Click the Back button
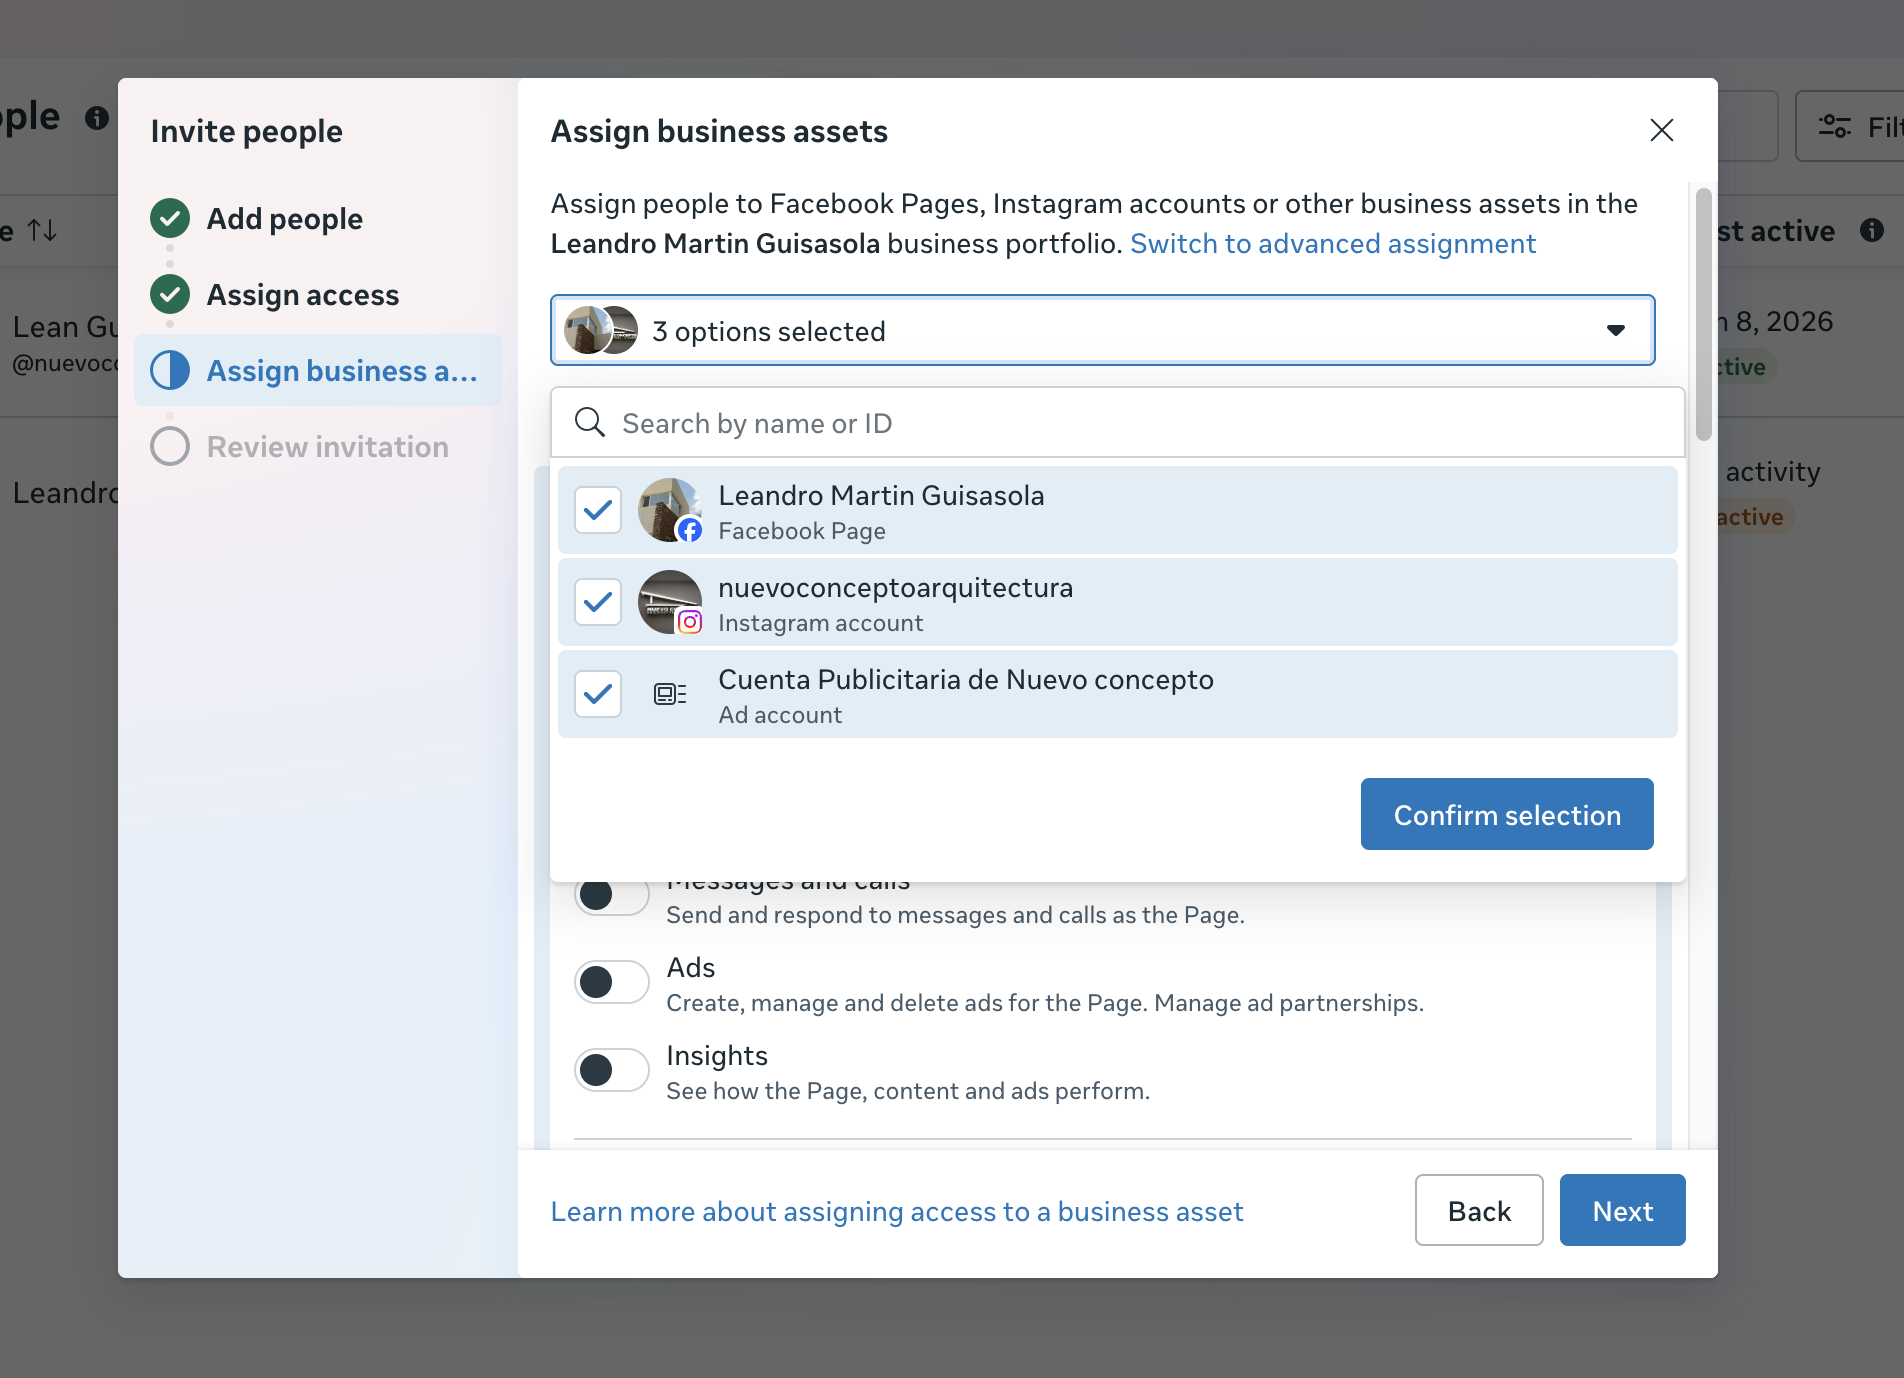1904x1378 pixels. [x=1479, y=1210]
